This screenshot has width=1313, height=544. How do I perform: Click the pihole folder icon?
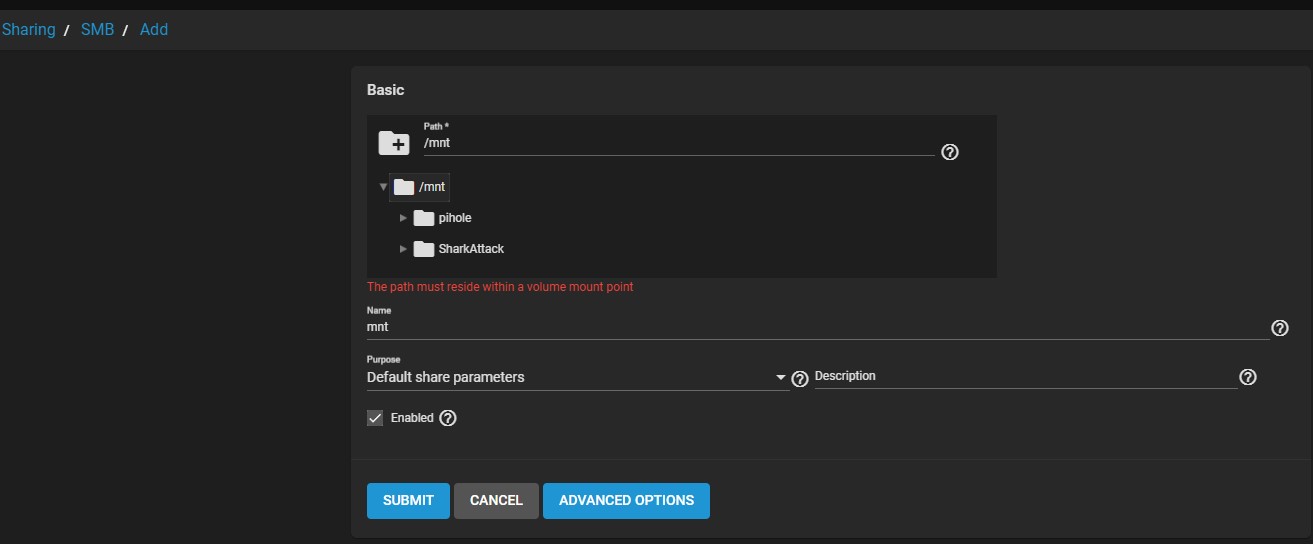[x=424, y=218]
